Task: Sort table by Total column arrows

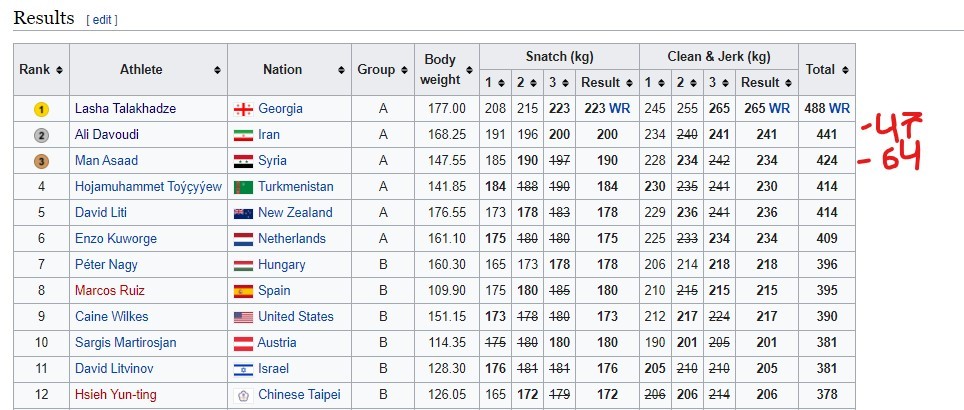Action: coord(846,70)
